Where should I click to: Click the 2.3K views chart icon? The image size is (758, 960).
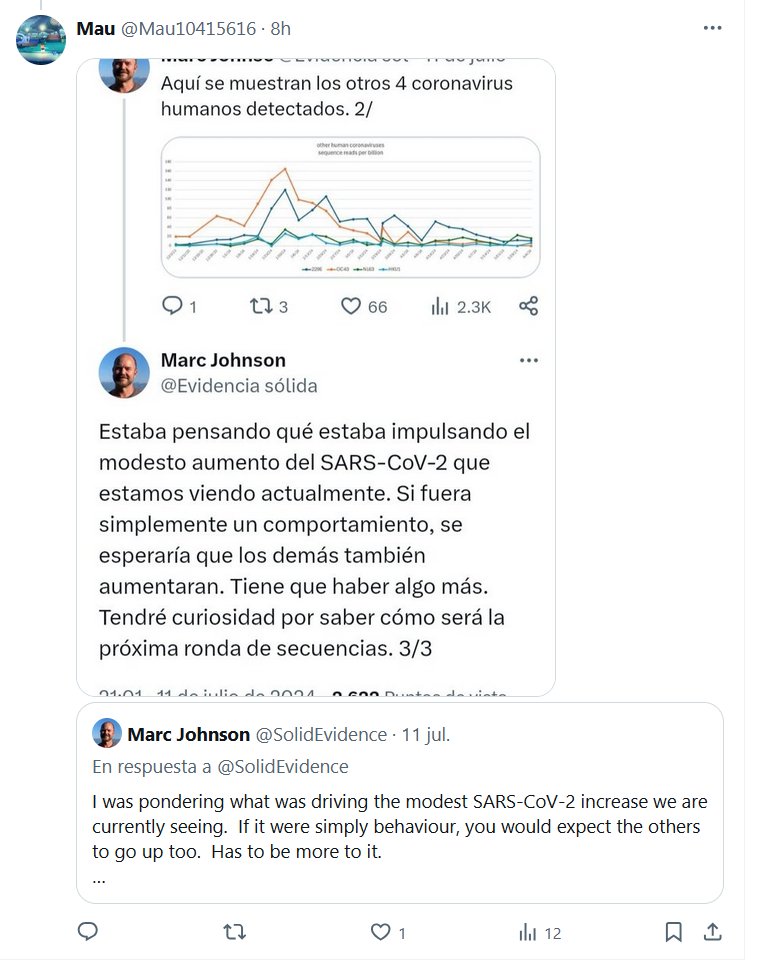[439, 306]
